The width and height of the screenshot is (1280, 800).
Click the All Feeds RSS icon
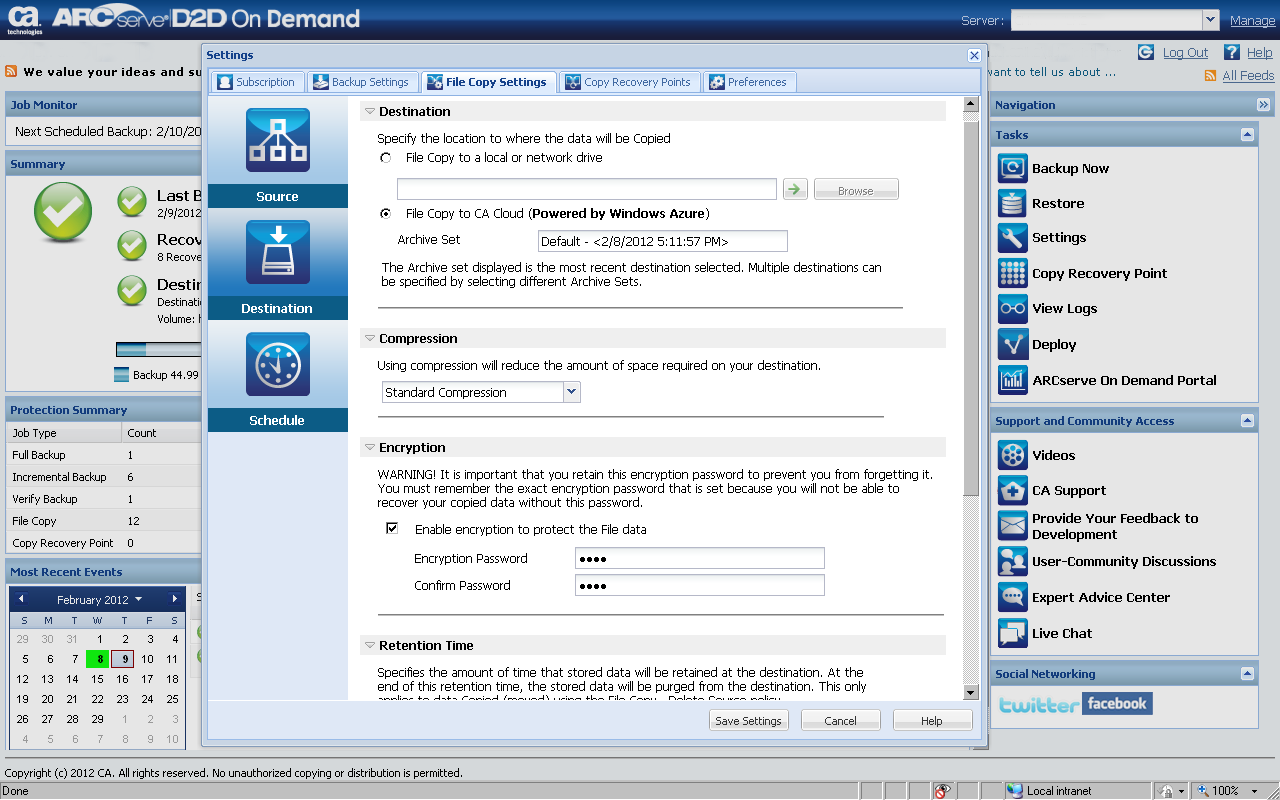click(x=1211, y=76)
